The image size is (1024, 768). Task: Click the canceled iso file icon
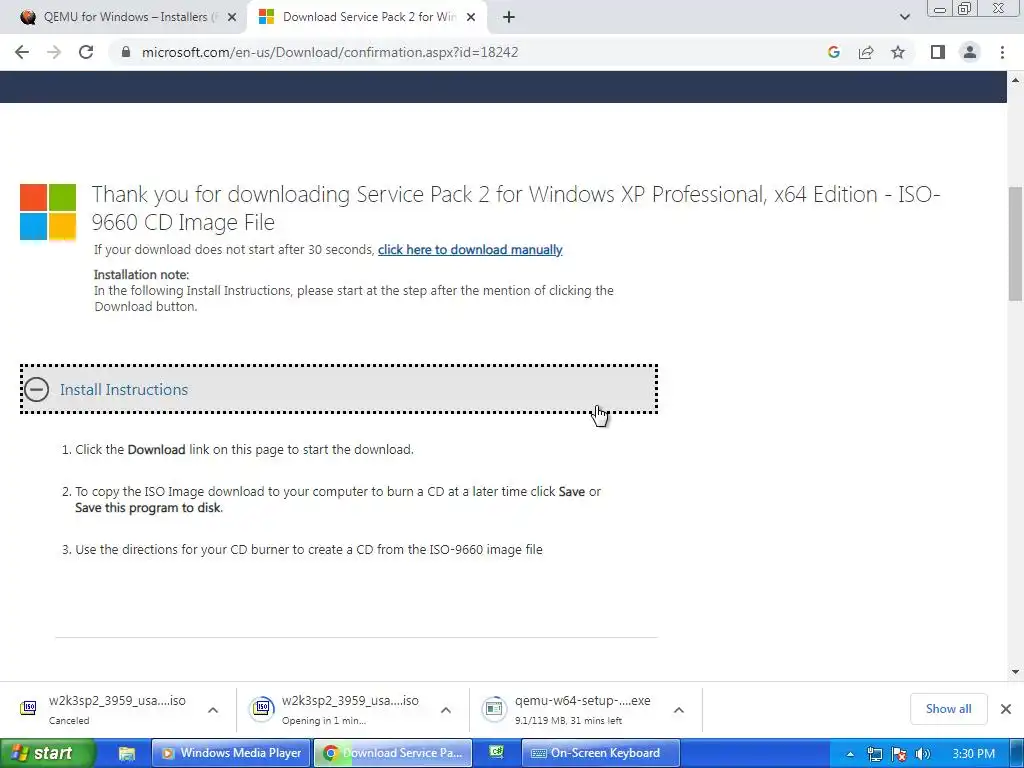click(28, 708)
